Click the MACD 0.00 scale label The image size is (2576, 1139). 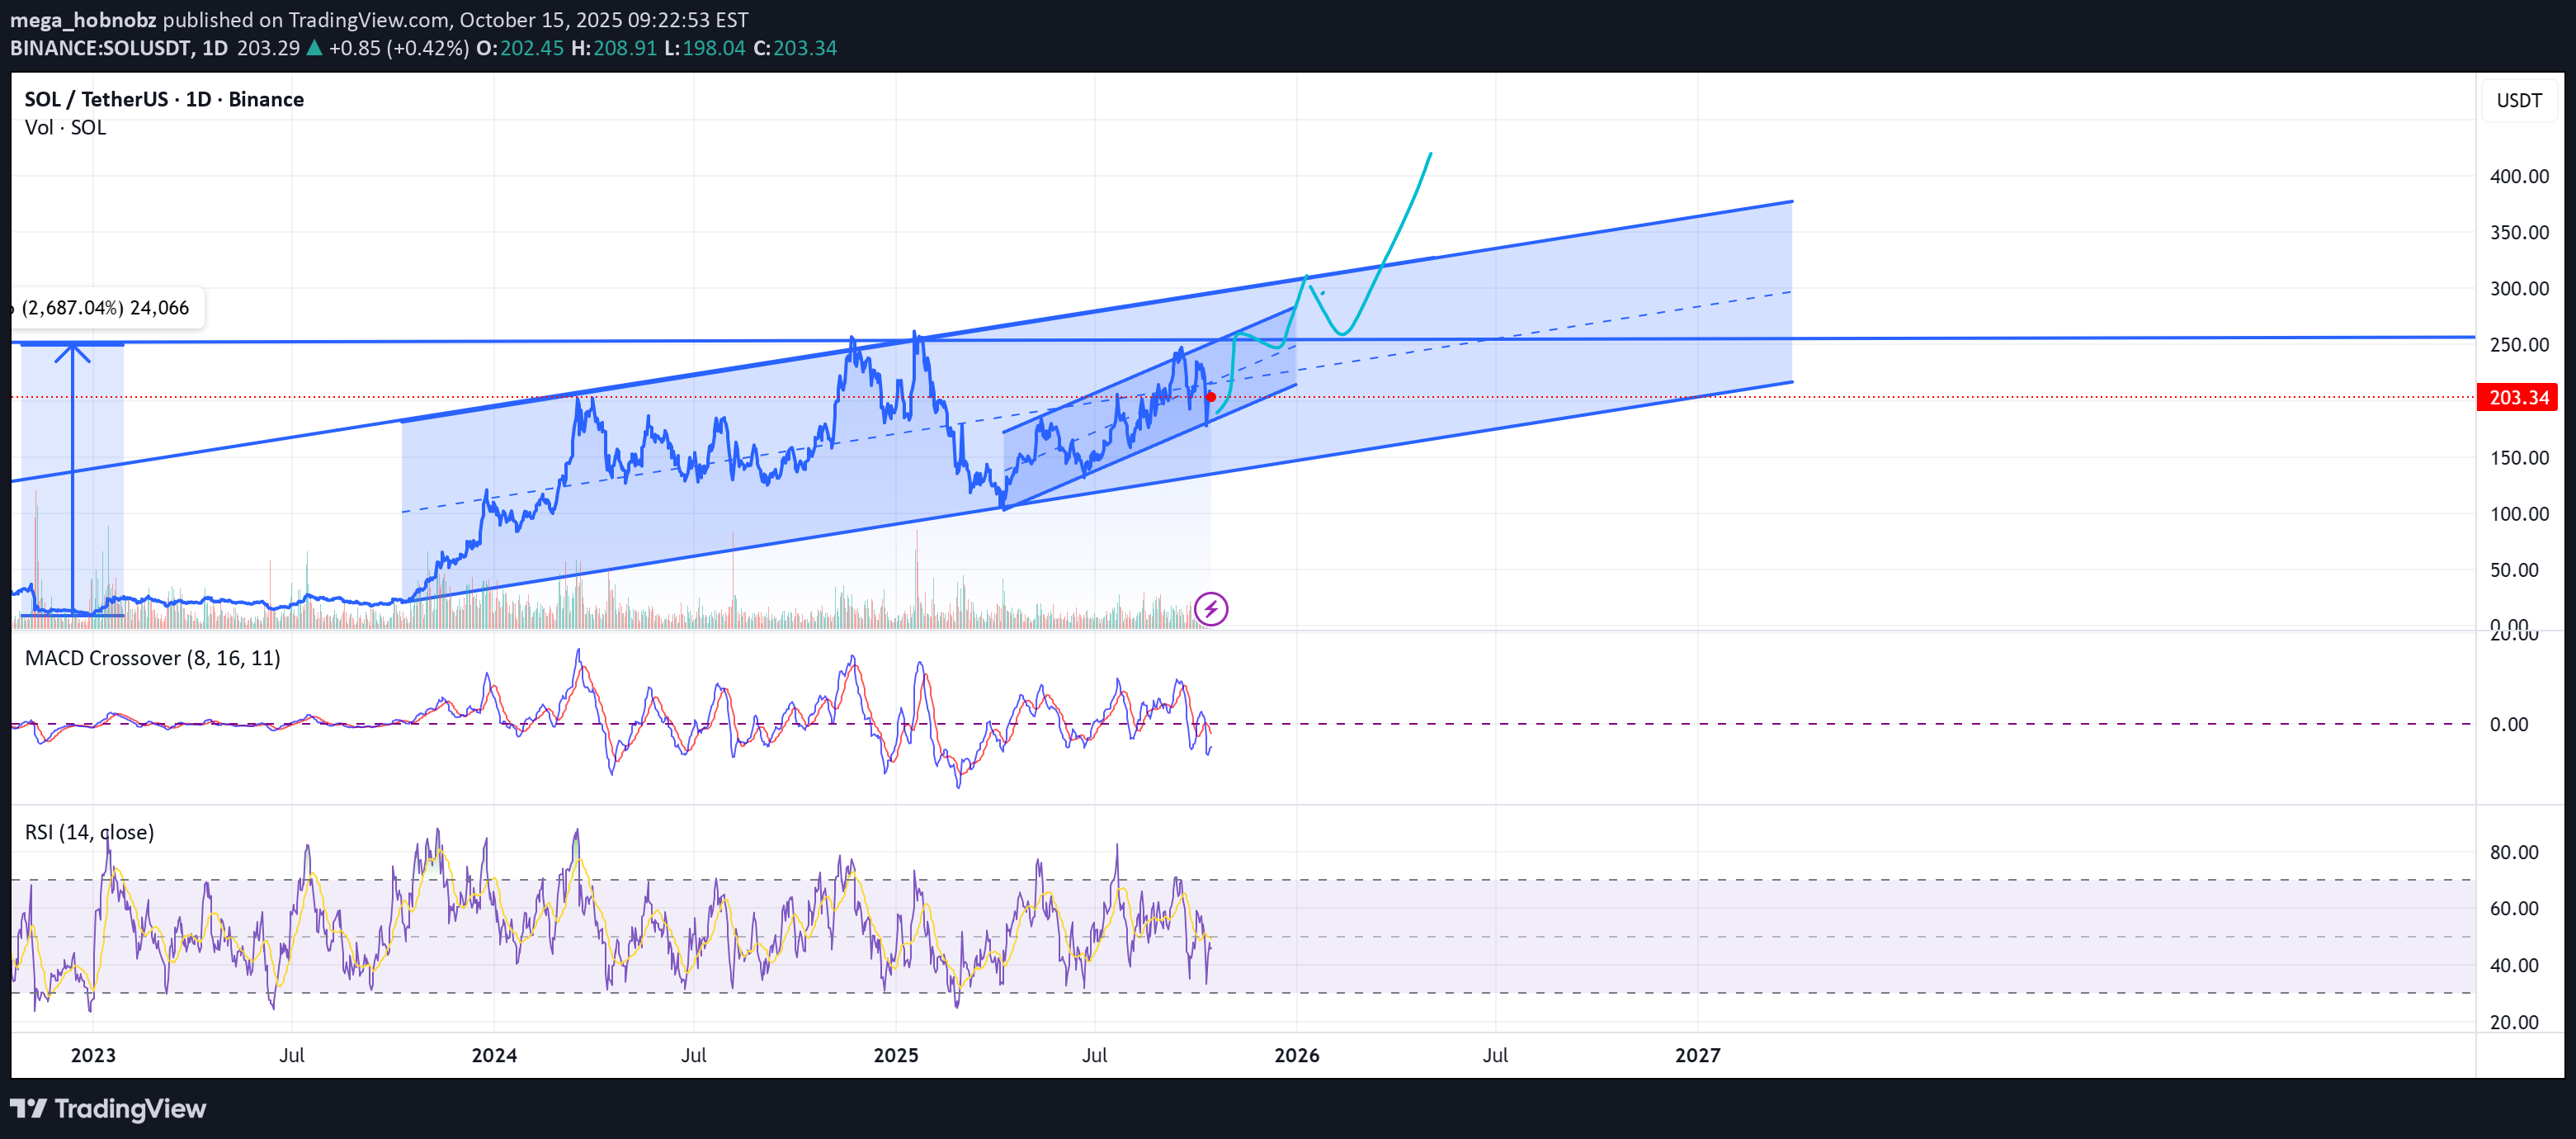(x=2508, y=724)
